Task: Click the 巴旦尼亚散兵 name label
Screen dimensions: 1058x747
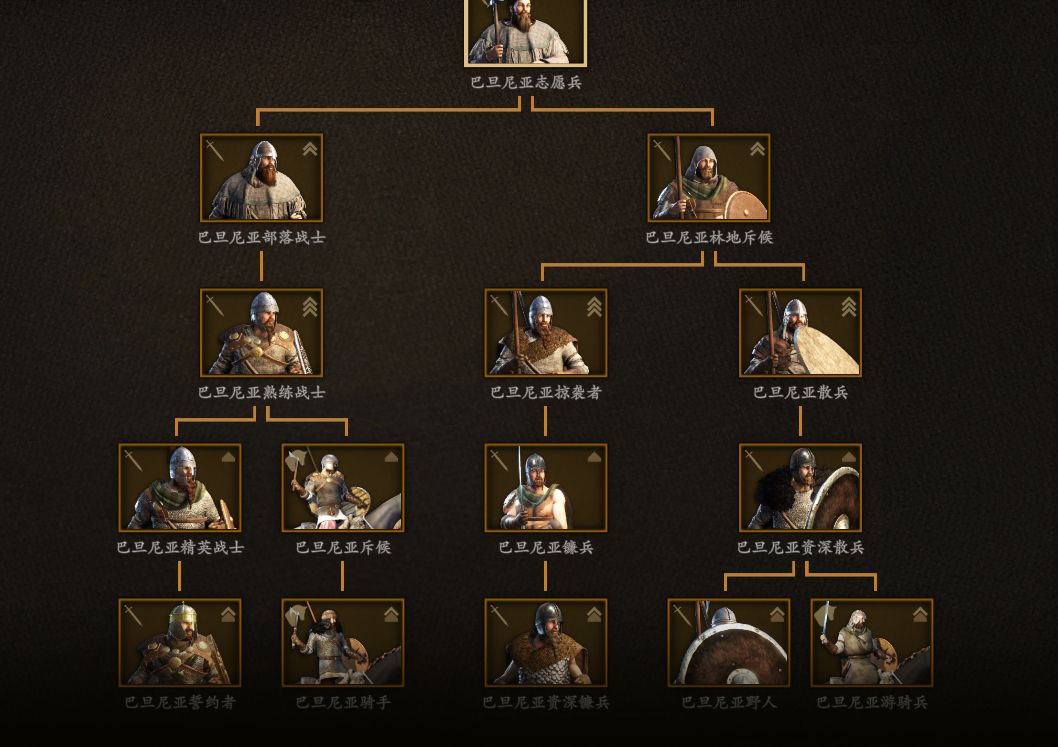Action: [800, 392]
